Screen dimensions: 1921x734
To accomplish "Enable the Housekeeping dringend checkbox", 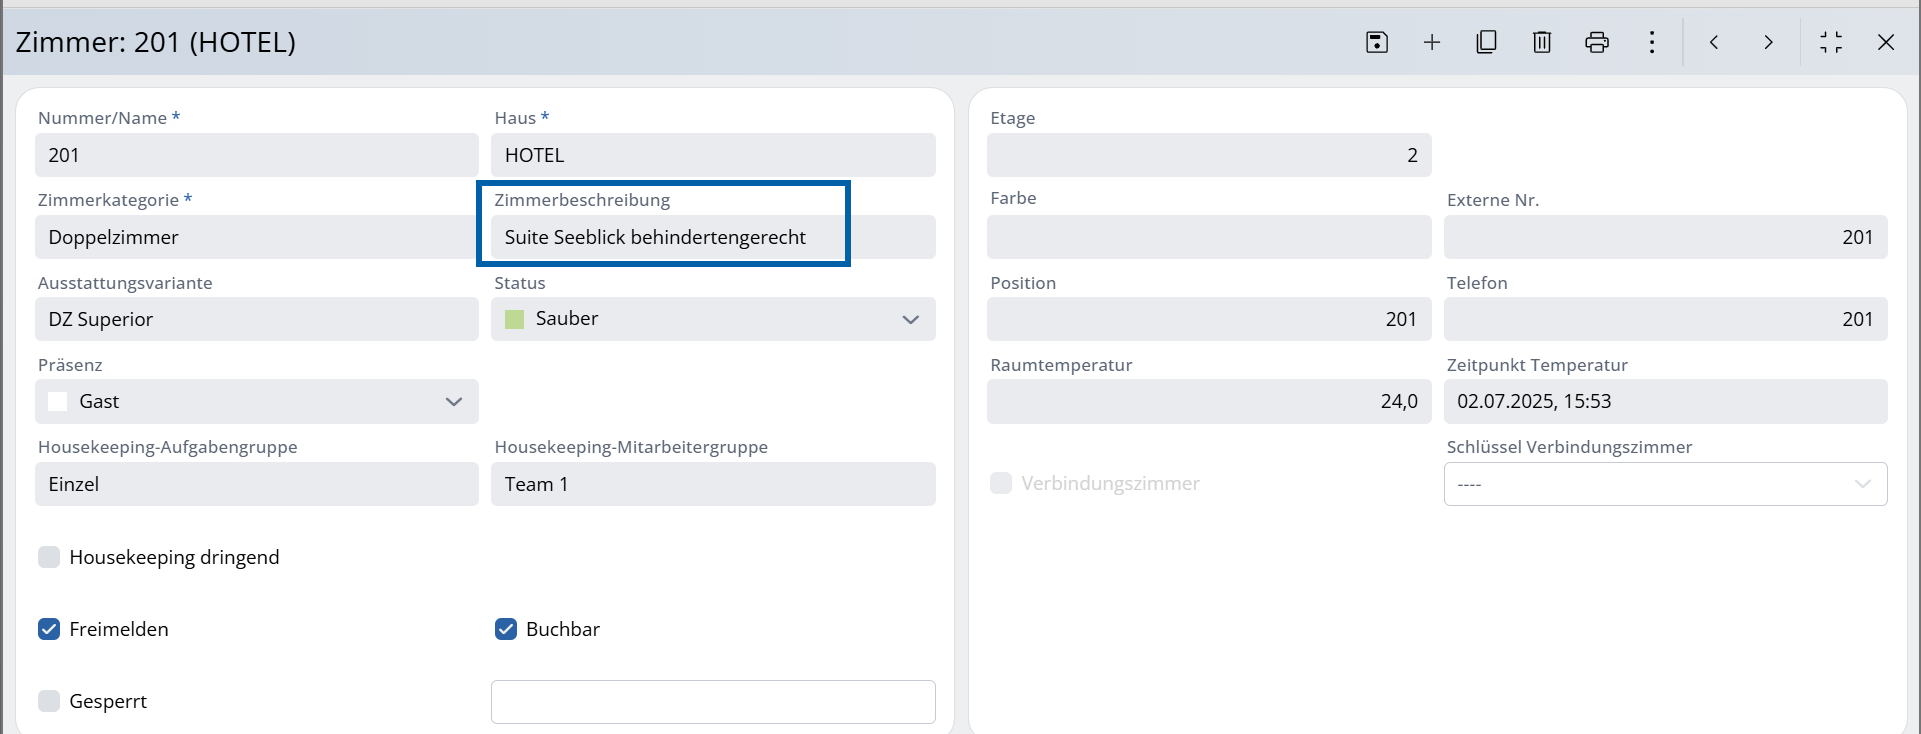I will coord(49,557).
